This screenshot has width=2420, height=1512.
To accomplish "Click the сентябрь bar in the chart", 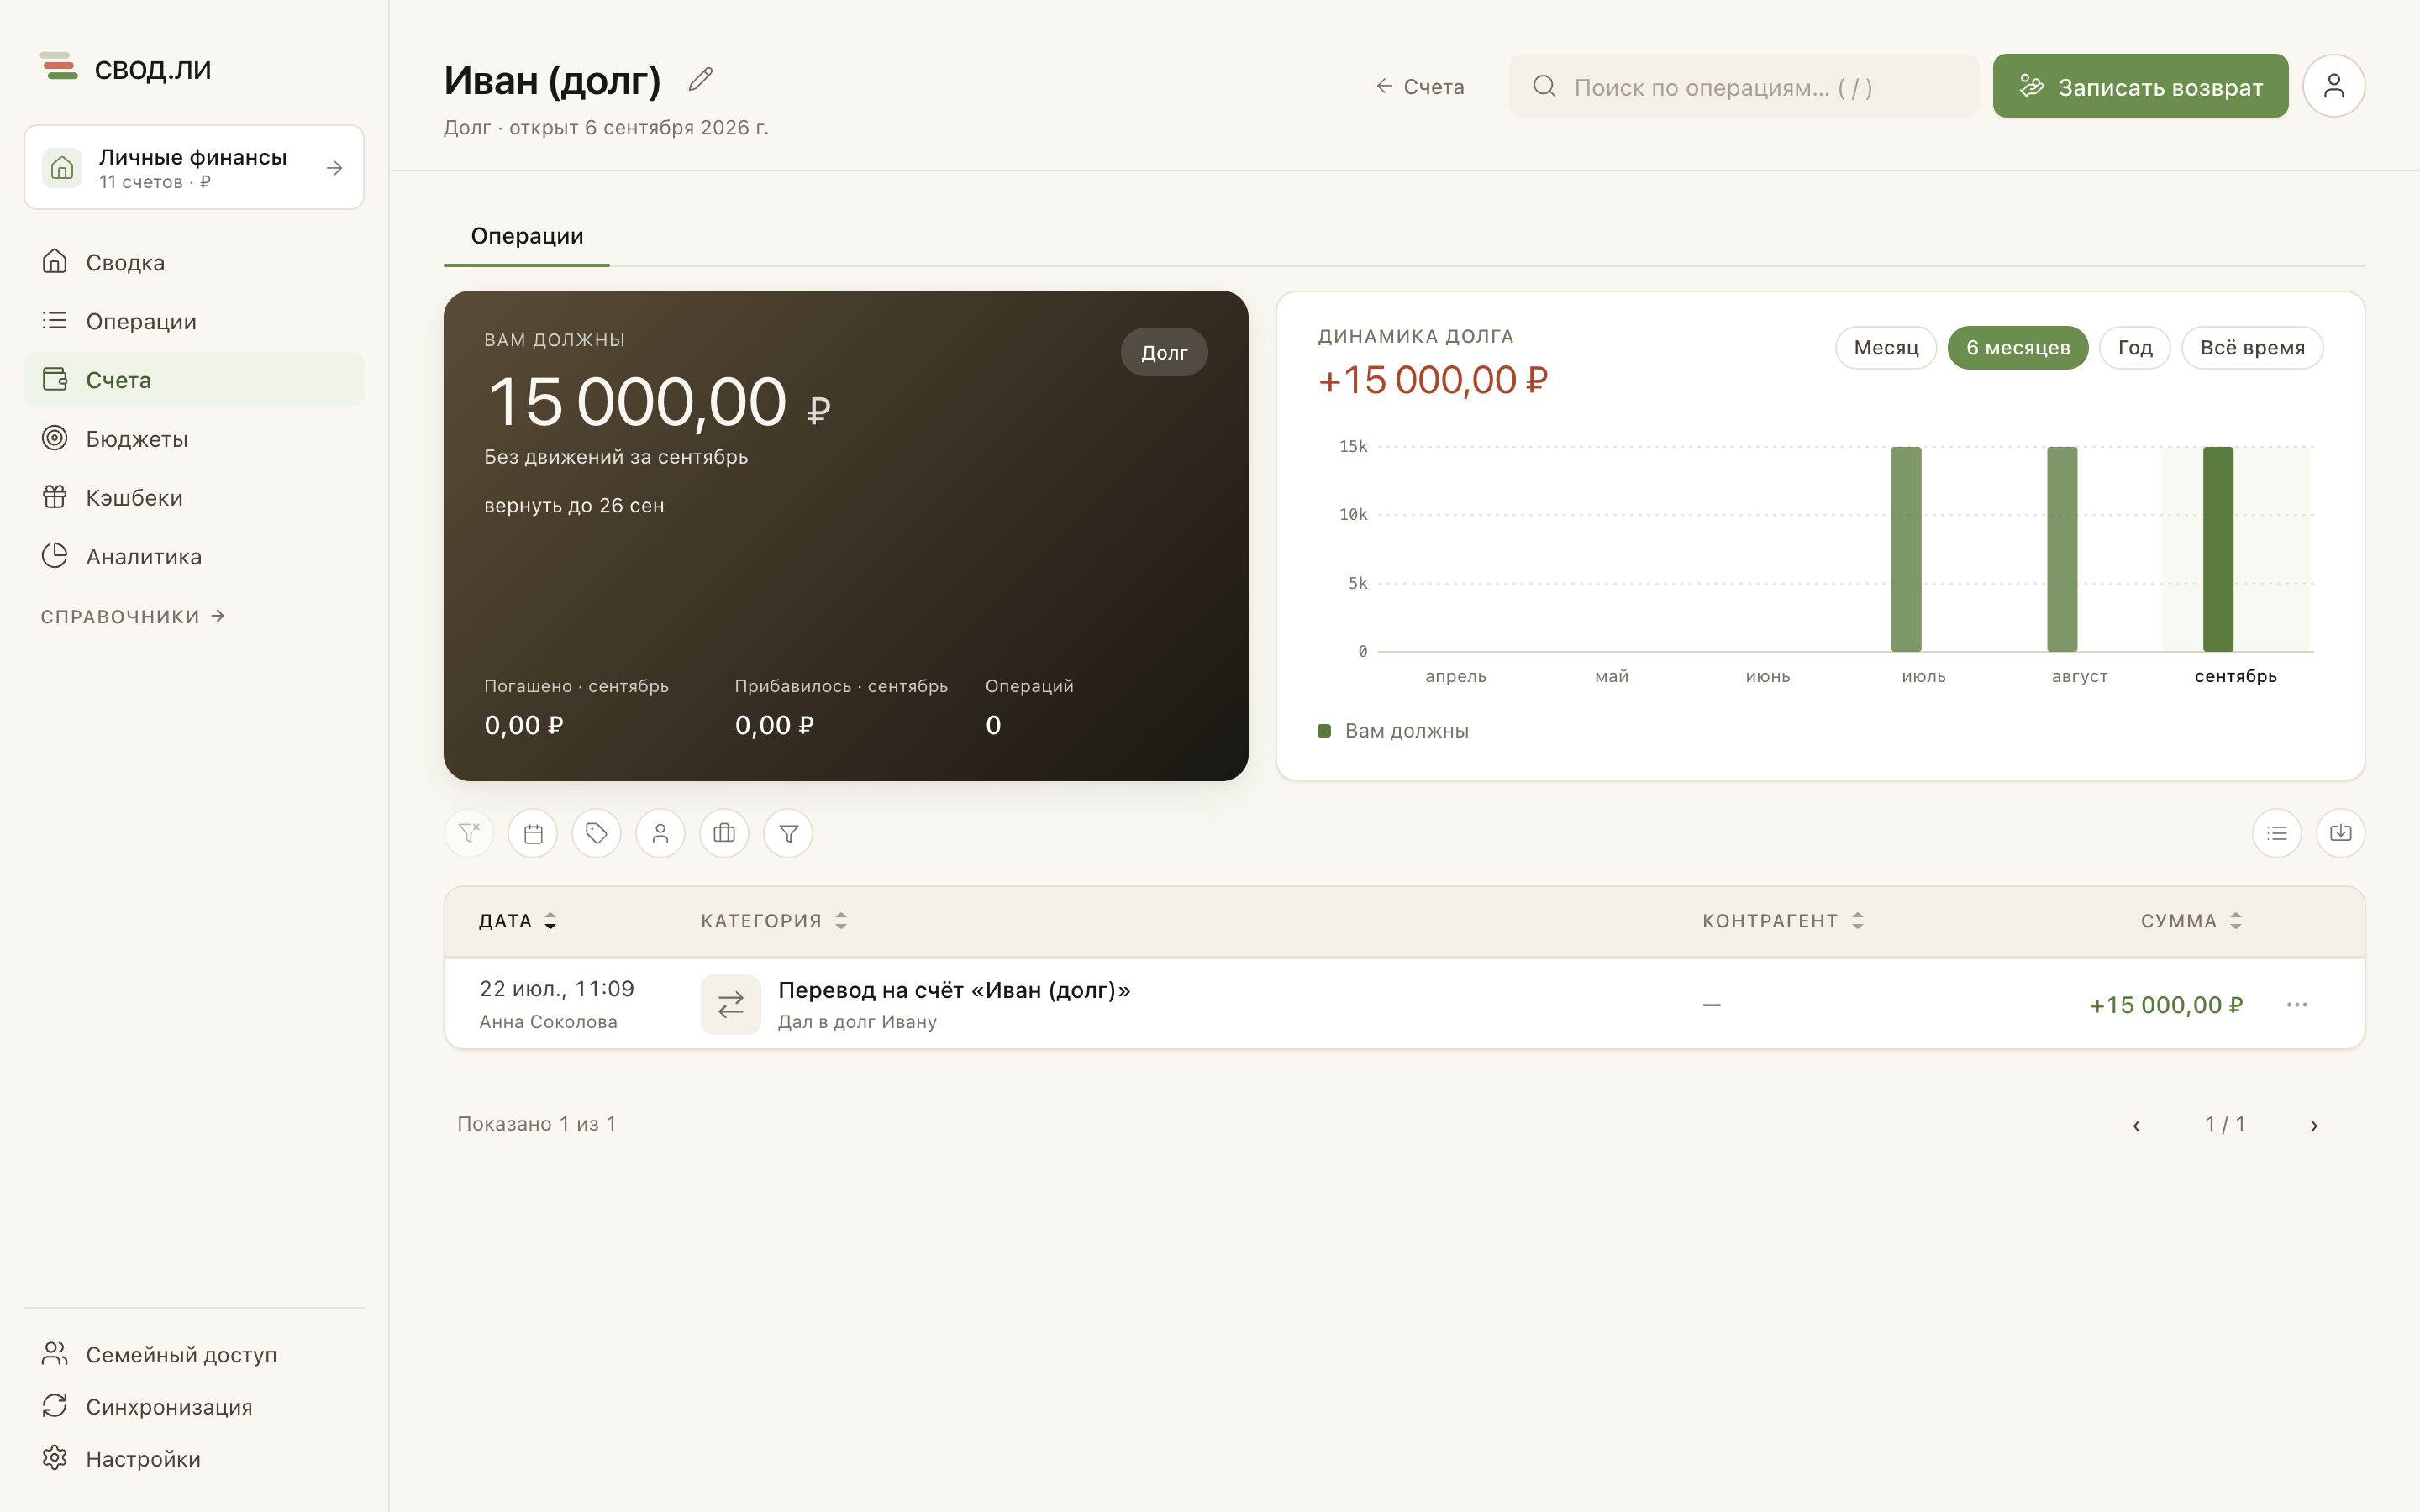I will pyautogui.click(x=2218, y=549).
